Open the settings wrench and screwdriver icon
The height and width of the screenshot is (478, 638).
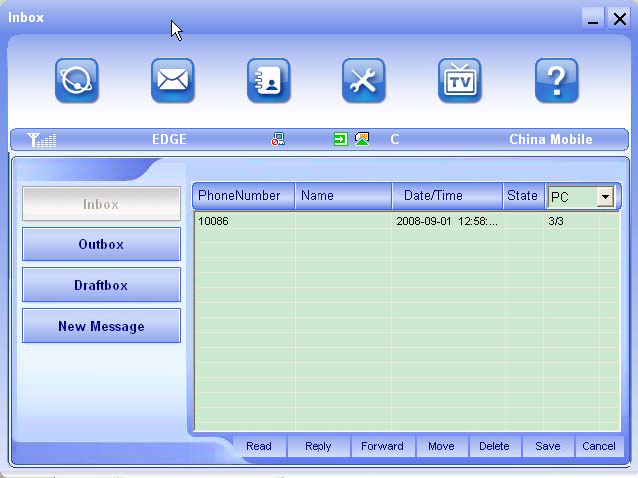[x=364, y=80]
